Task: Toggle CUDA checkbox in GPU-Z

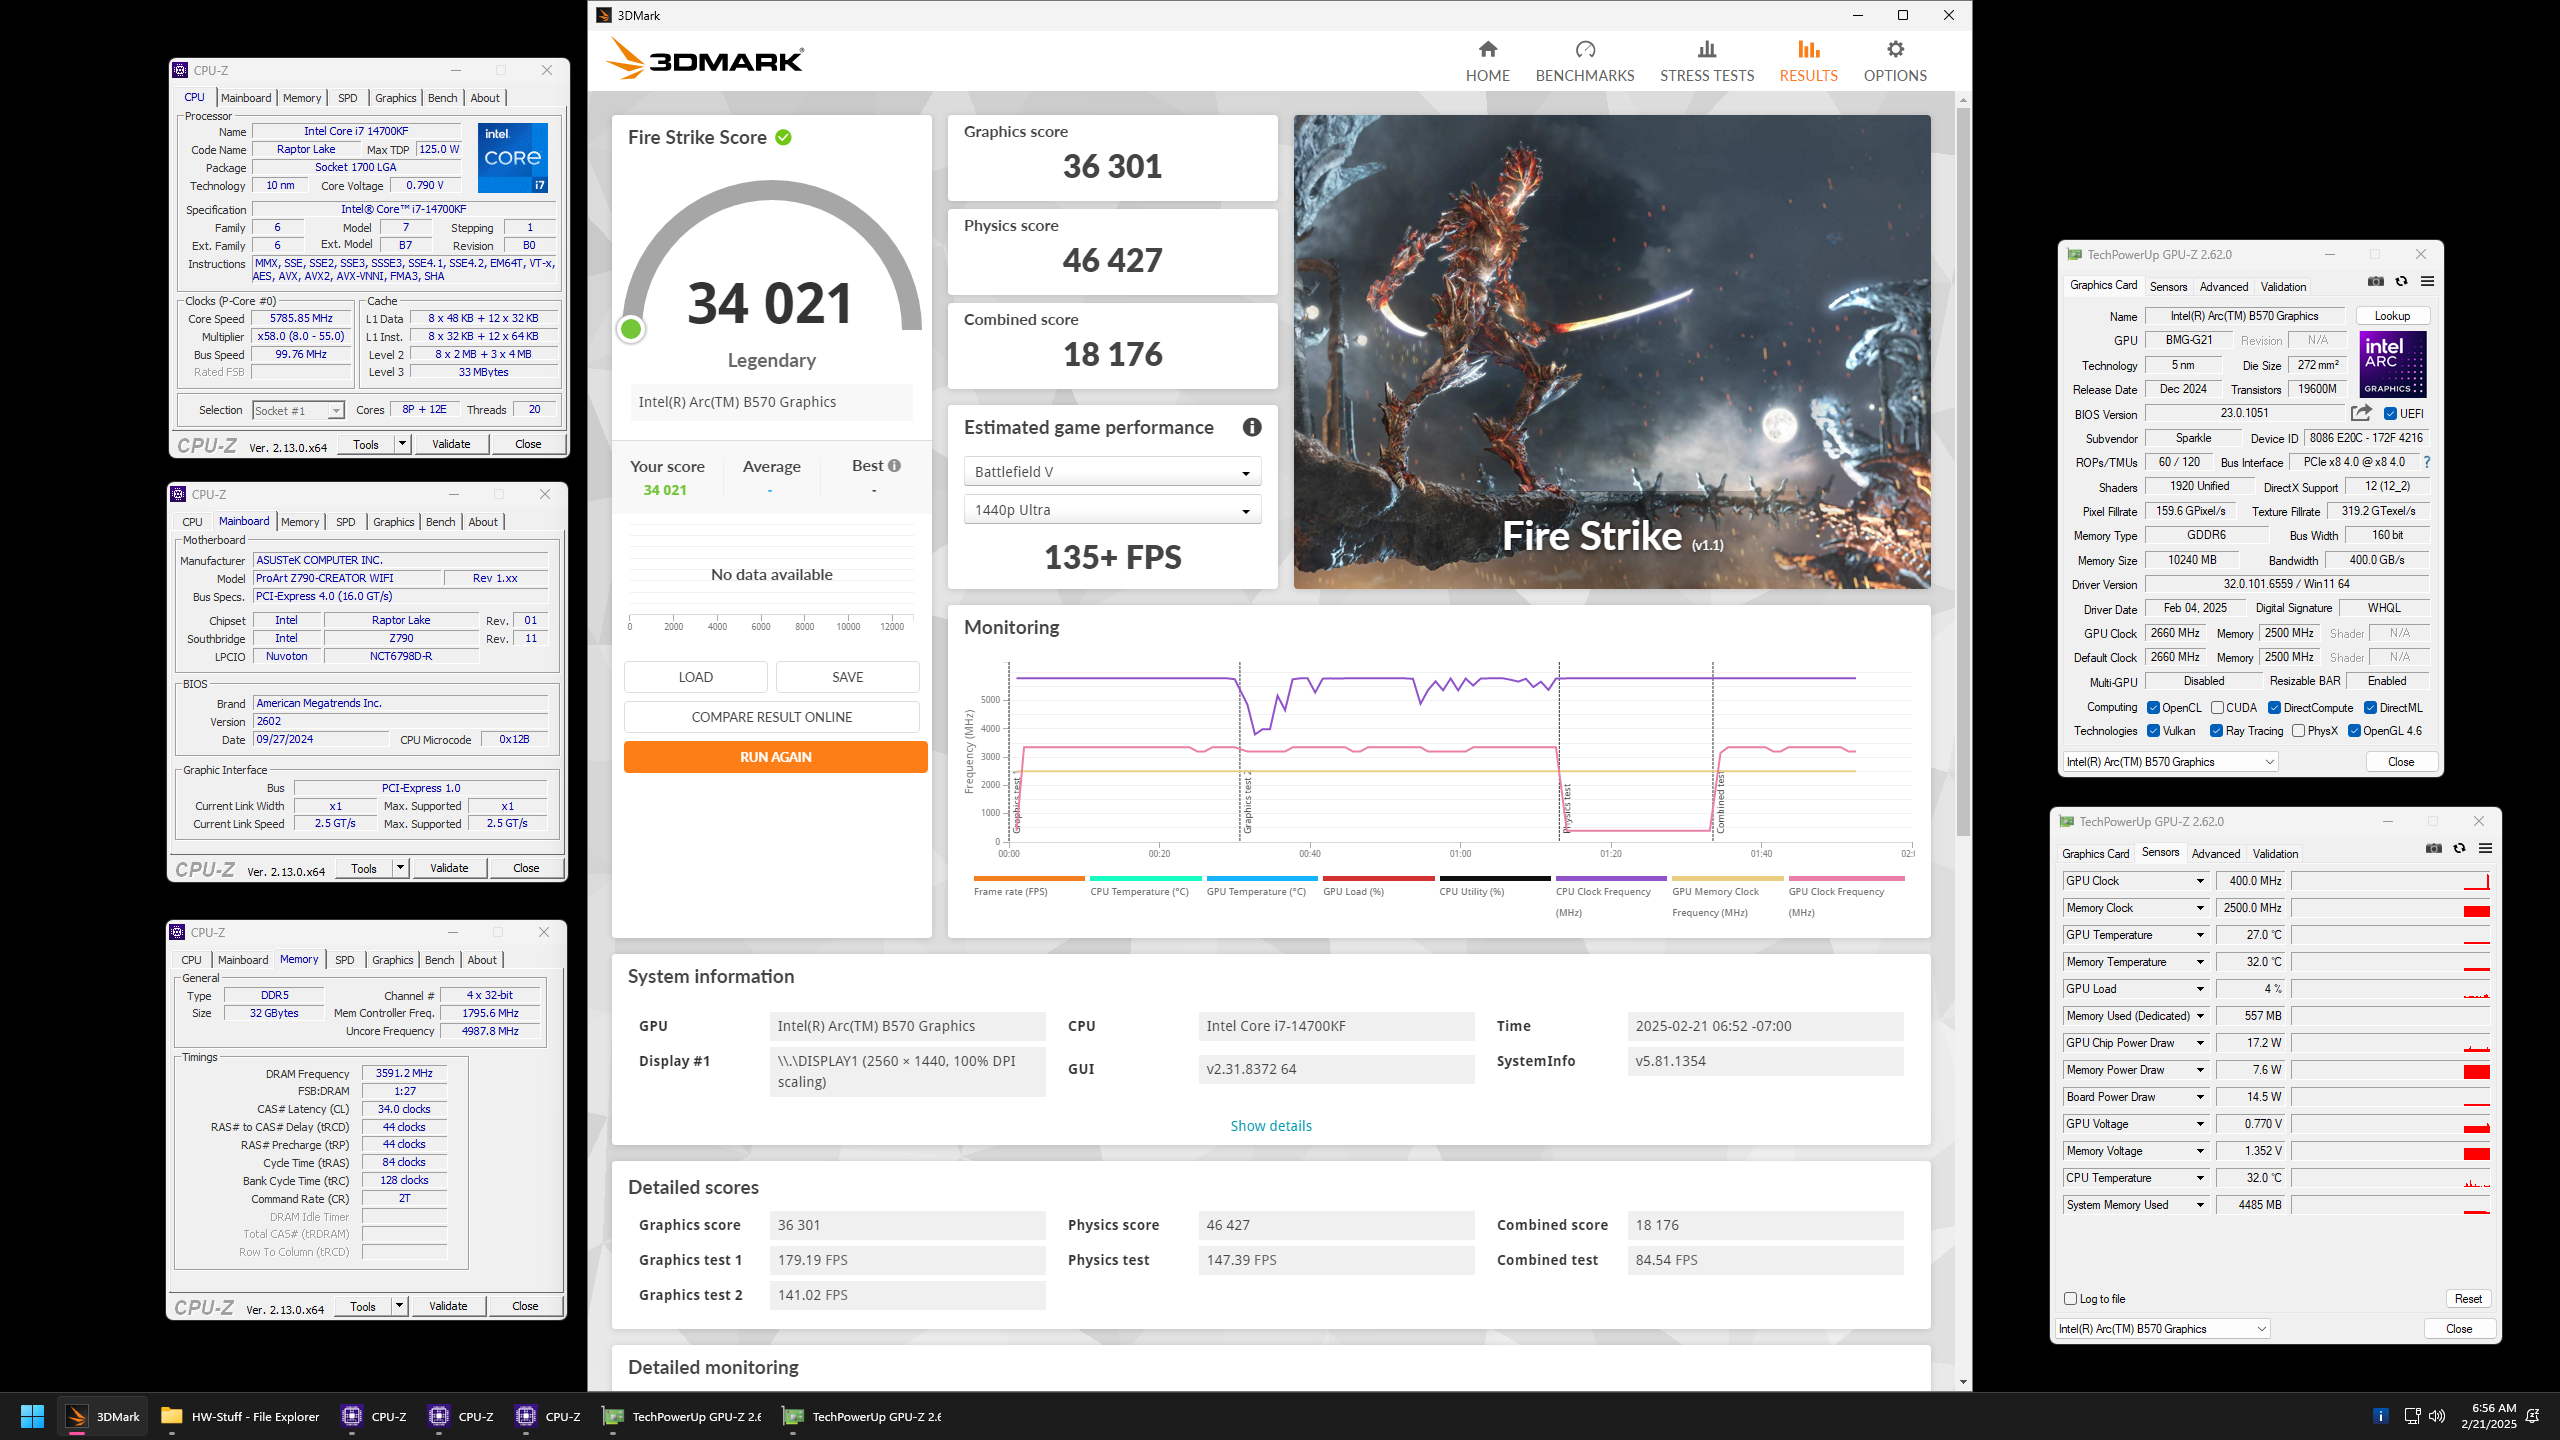Action: coord(2217,708)
